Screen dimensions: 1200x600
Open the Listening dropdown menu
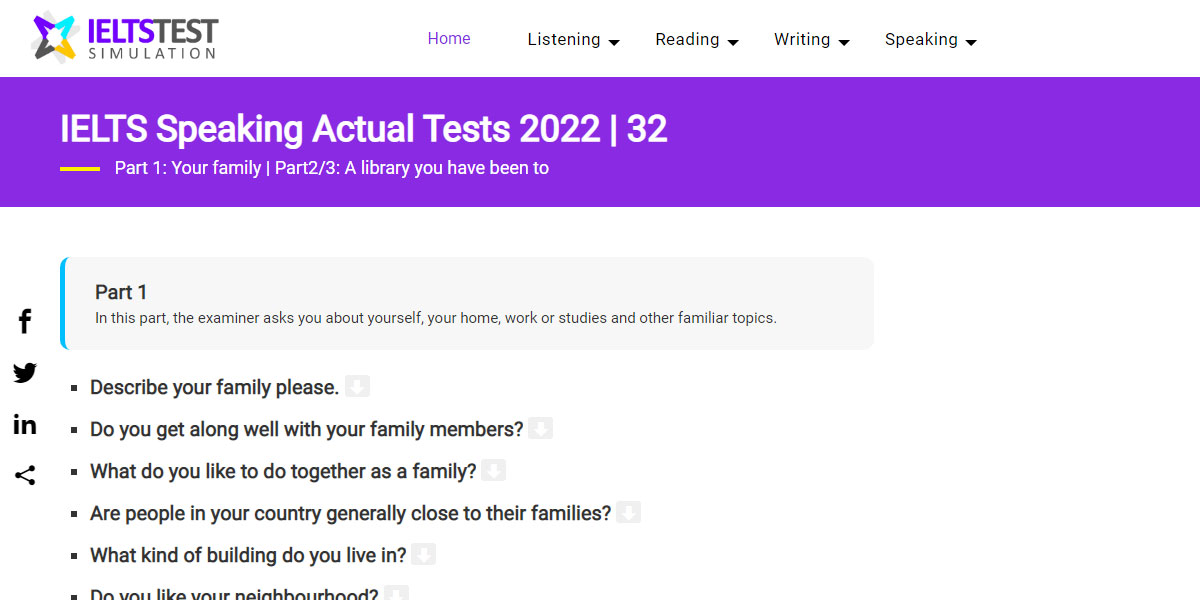pyautogui.click(x=573, y=40)
